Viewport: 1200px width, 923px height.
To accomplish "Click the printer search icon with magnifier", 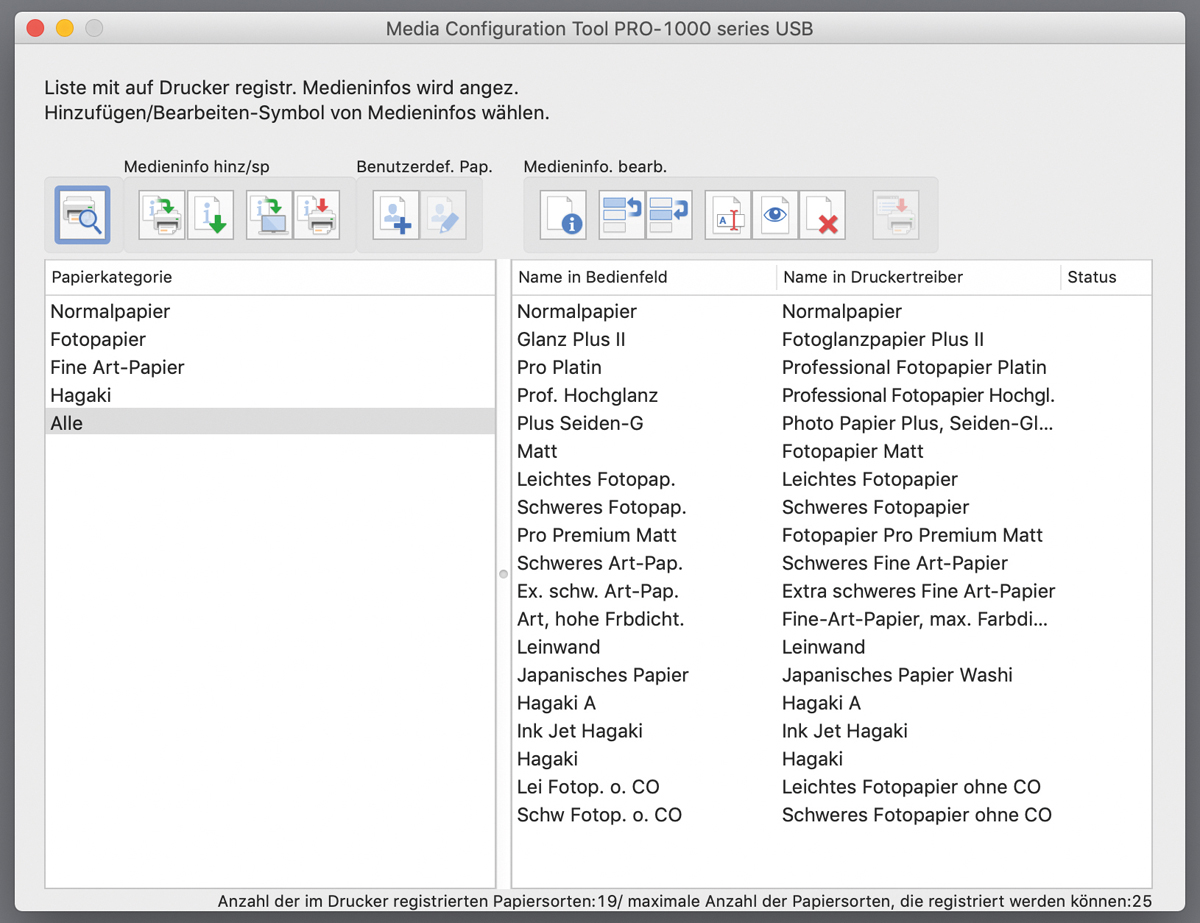I will (x=83, y=215).
